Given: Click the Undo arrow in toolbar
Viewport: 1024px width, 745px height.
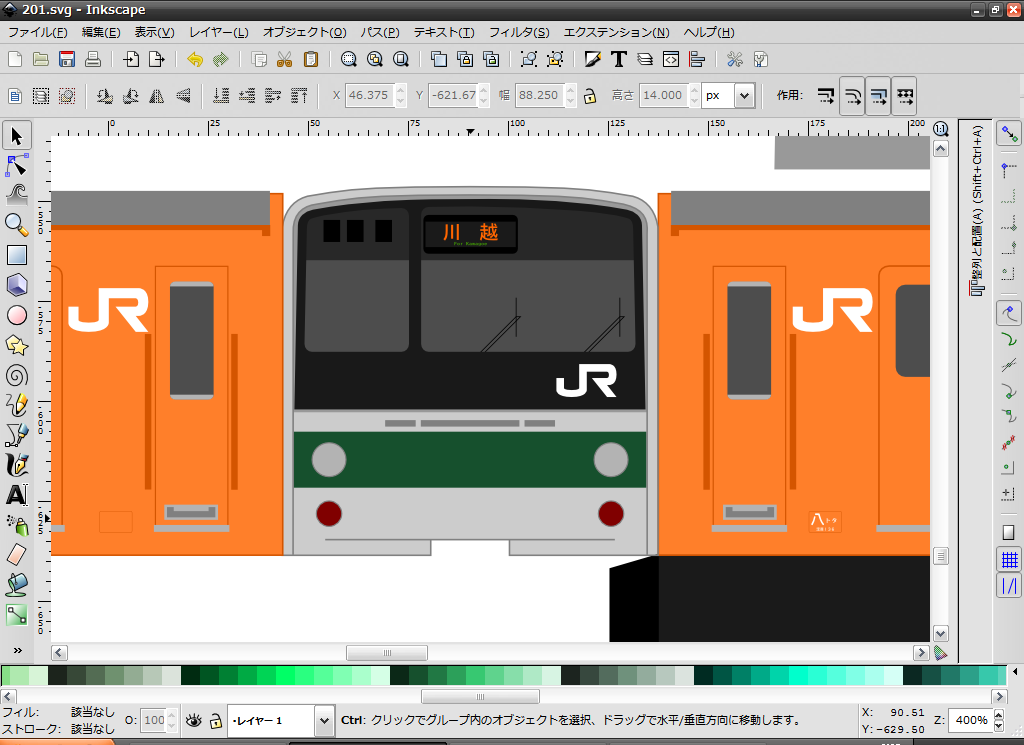Looking at the screenshot, I should [x=195, y=59].
